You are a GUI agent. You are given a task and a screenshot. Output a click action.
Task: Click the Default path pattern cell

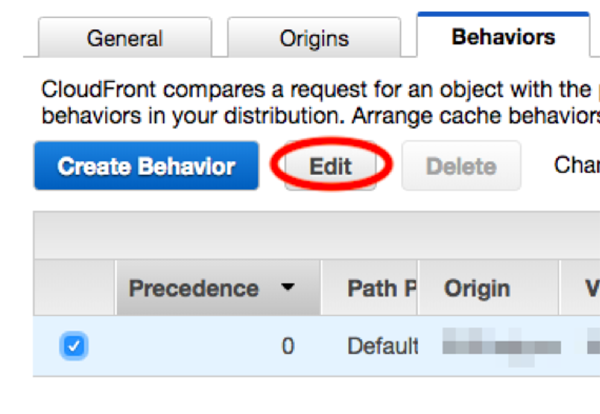tap(382, 347)
